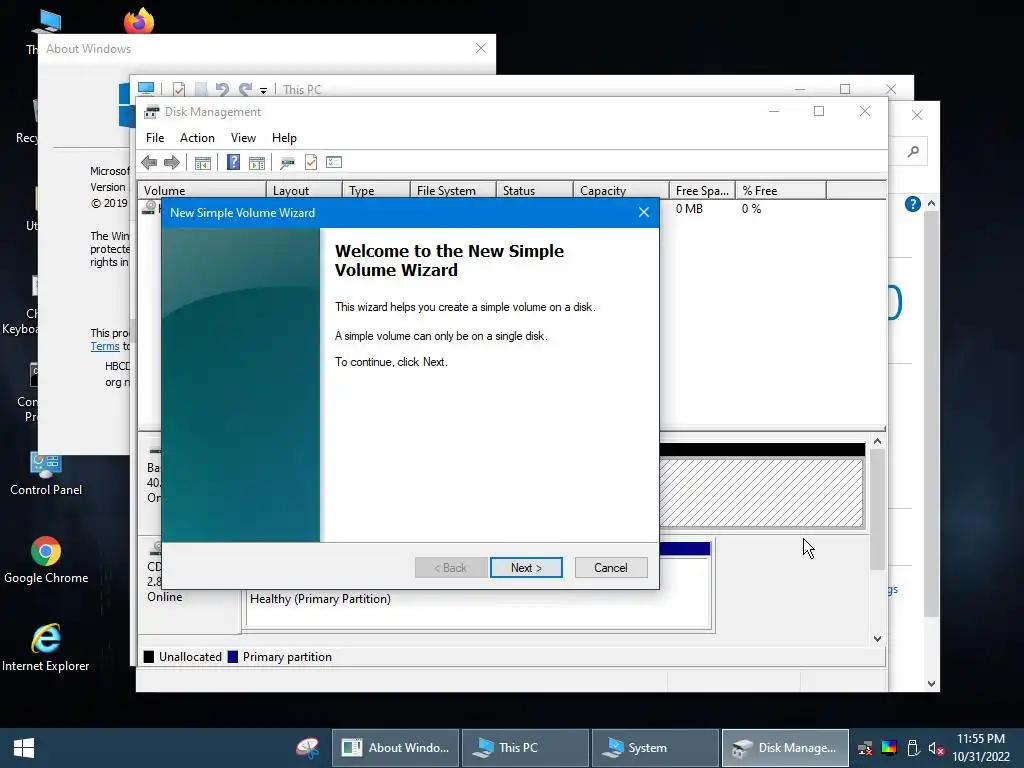Open the Action menu
The image size is (1024, 768).
197,138
